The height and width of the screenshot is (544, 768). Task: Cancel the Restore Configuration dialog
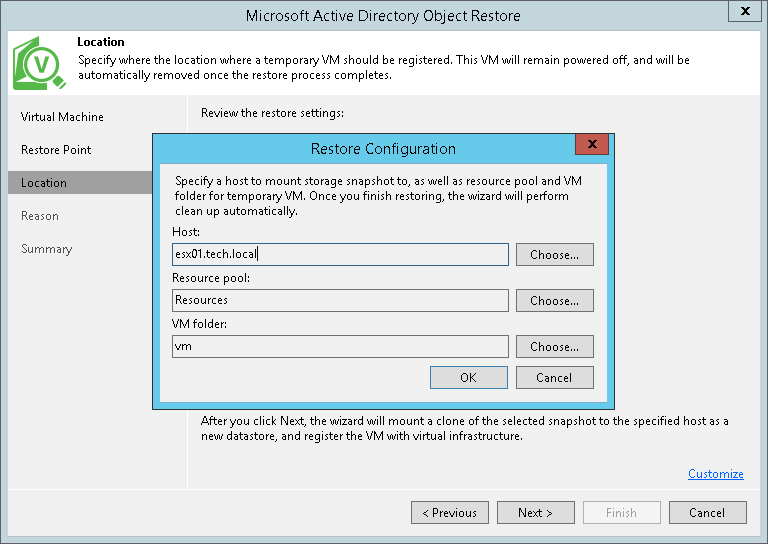(x=554, y=377)
